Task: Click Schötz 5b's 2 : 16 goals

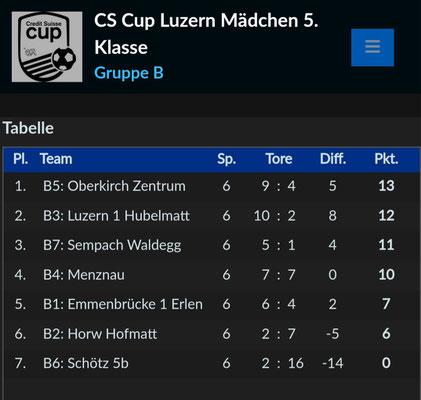Action: click(x=282, y=363)
